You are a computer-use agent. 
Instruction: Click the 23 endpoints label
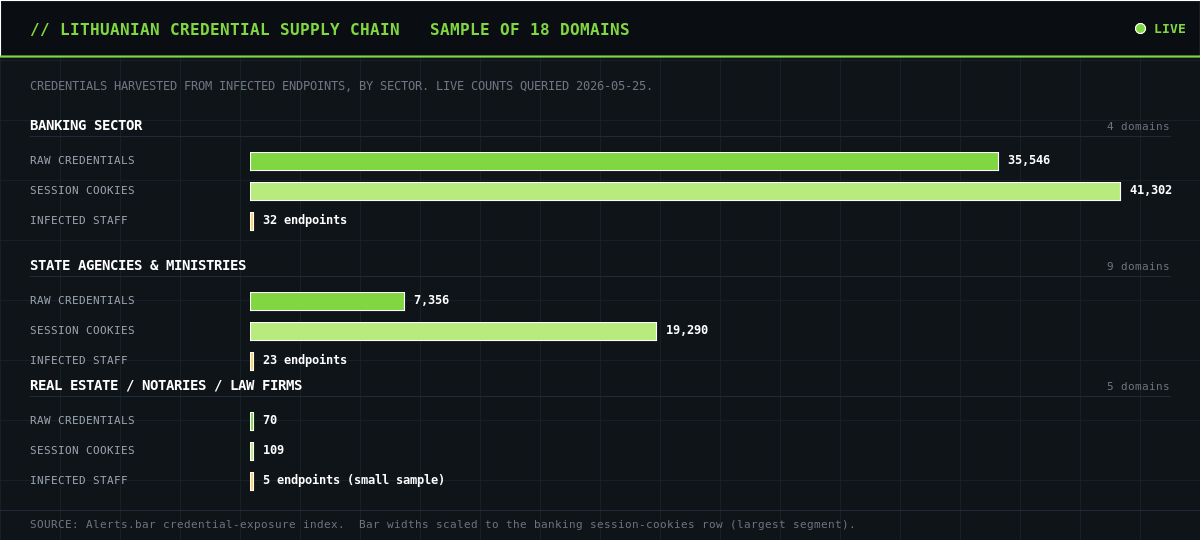[305, 361]
